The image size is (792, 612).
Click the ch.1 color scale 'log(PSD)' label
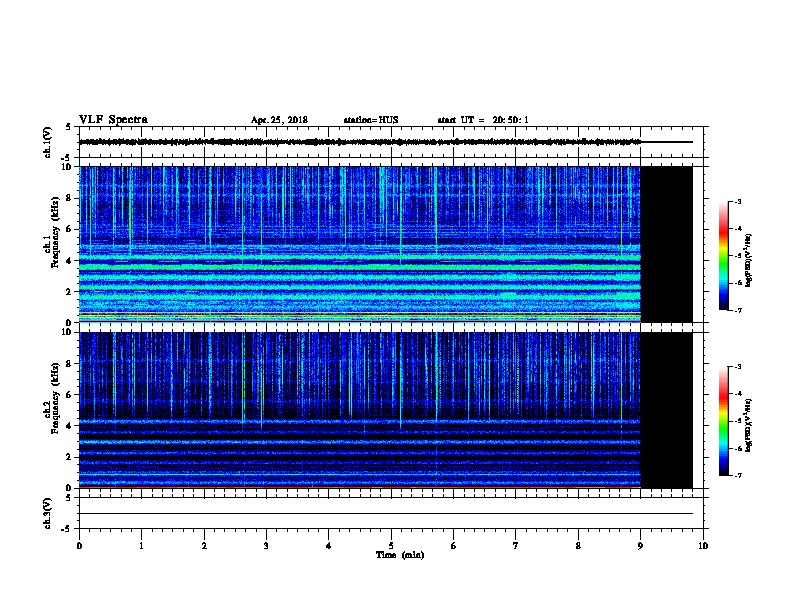[749, 260]
